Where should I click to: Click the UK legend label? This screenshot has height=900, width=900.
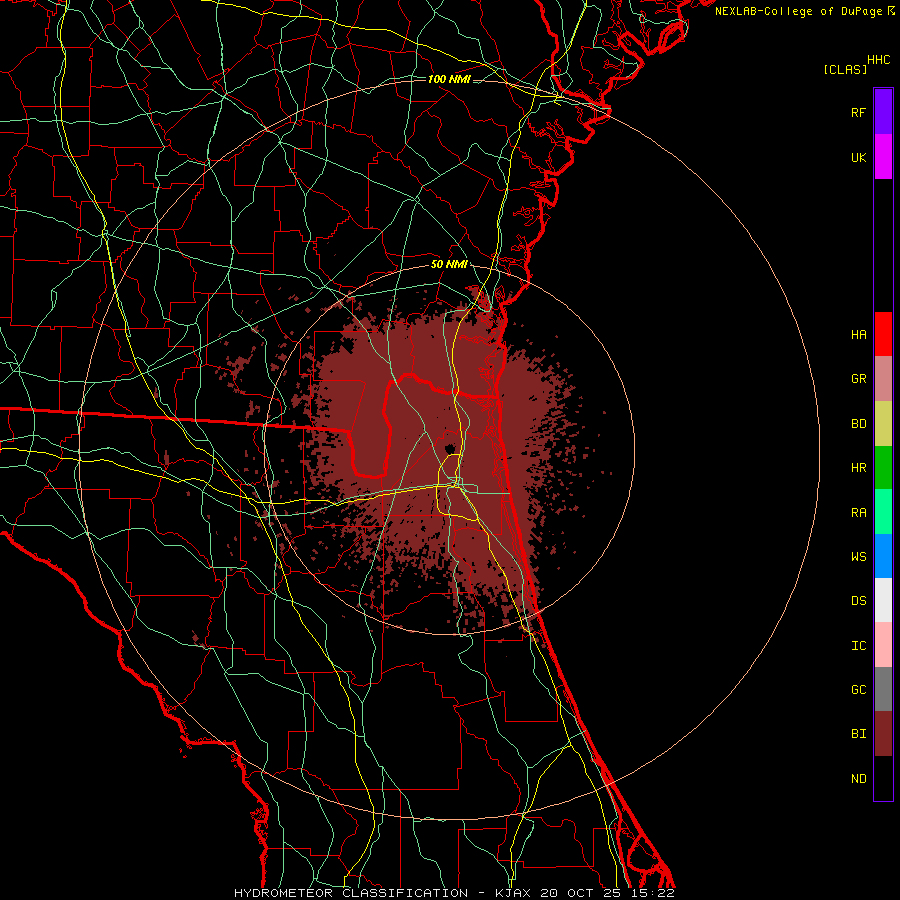click(858, 157)
